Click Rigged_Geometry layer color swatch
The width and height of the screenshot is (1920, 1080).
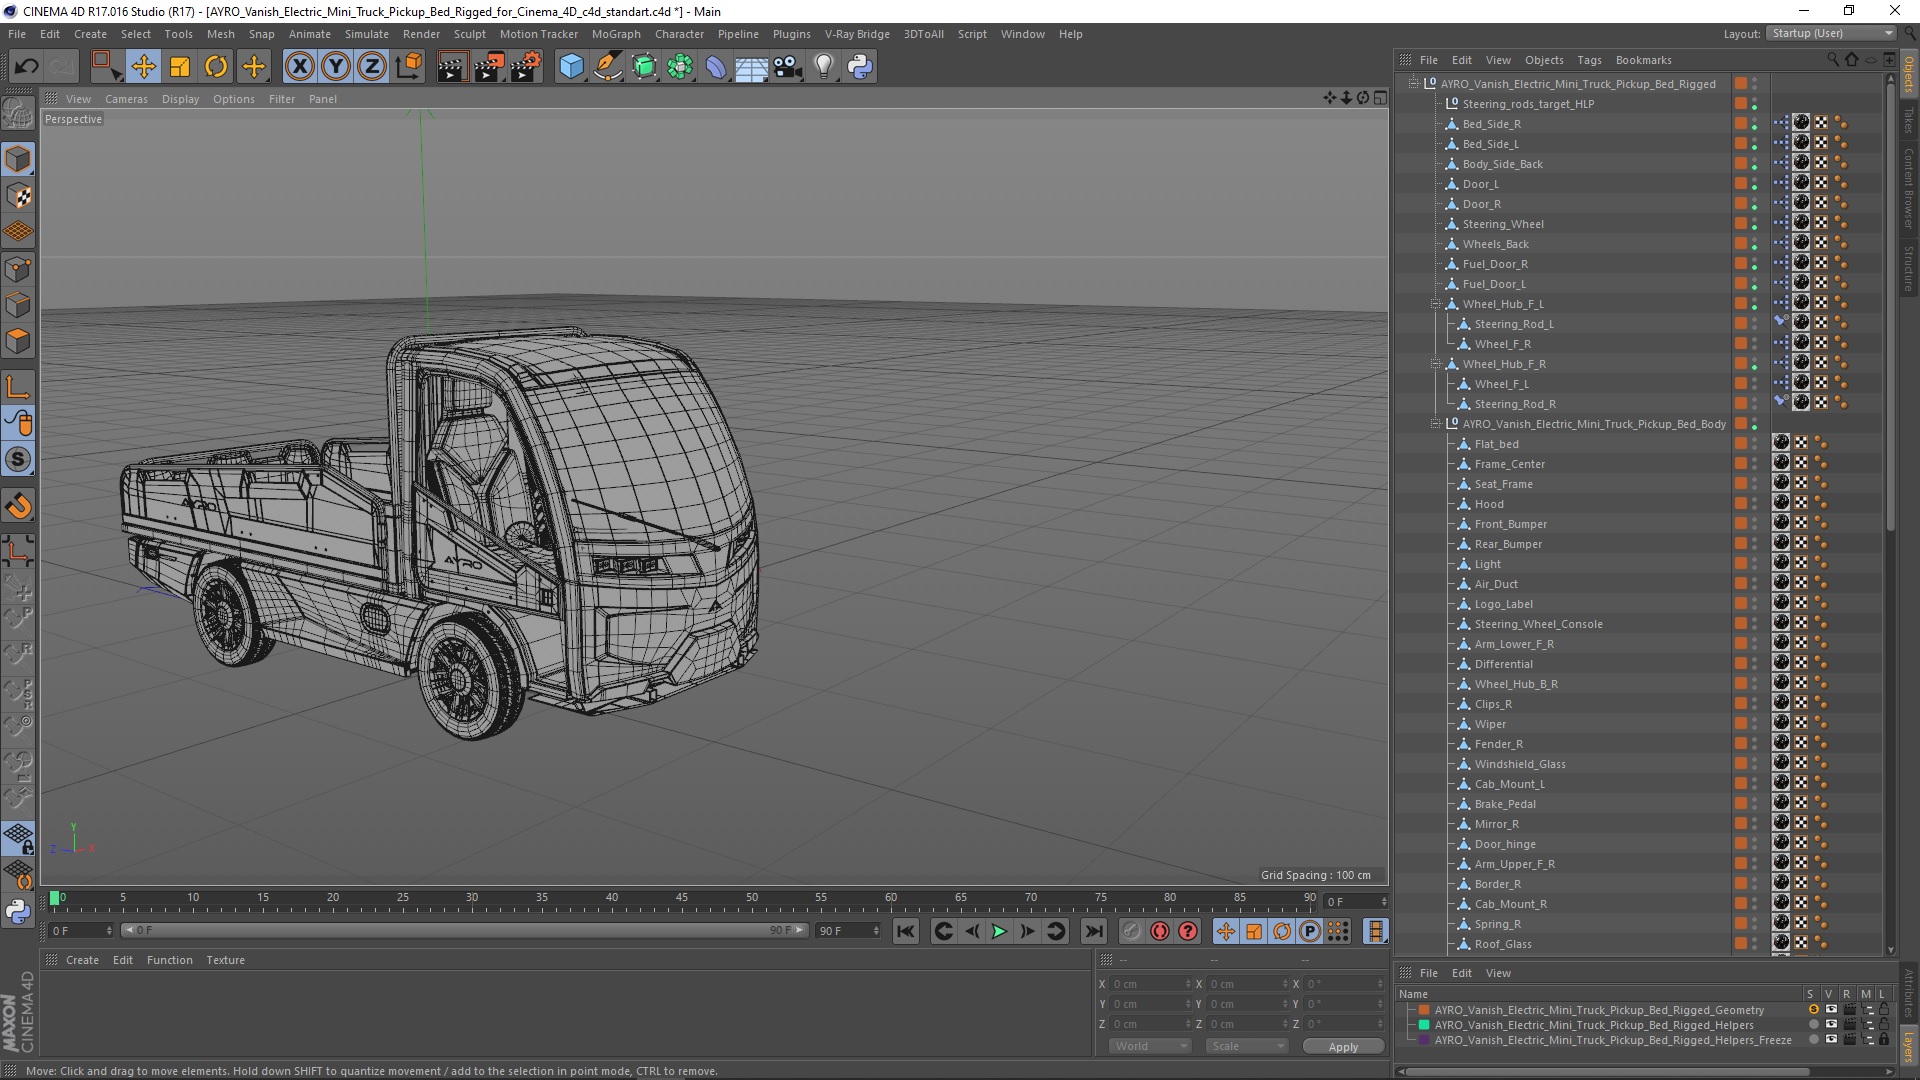click(1424, 1010)
